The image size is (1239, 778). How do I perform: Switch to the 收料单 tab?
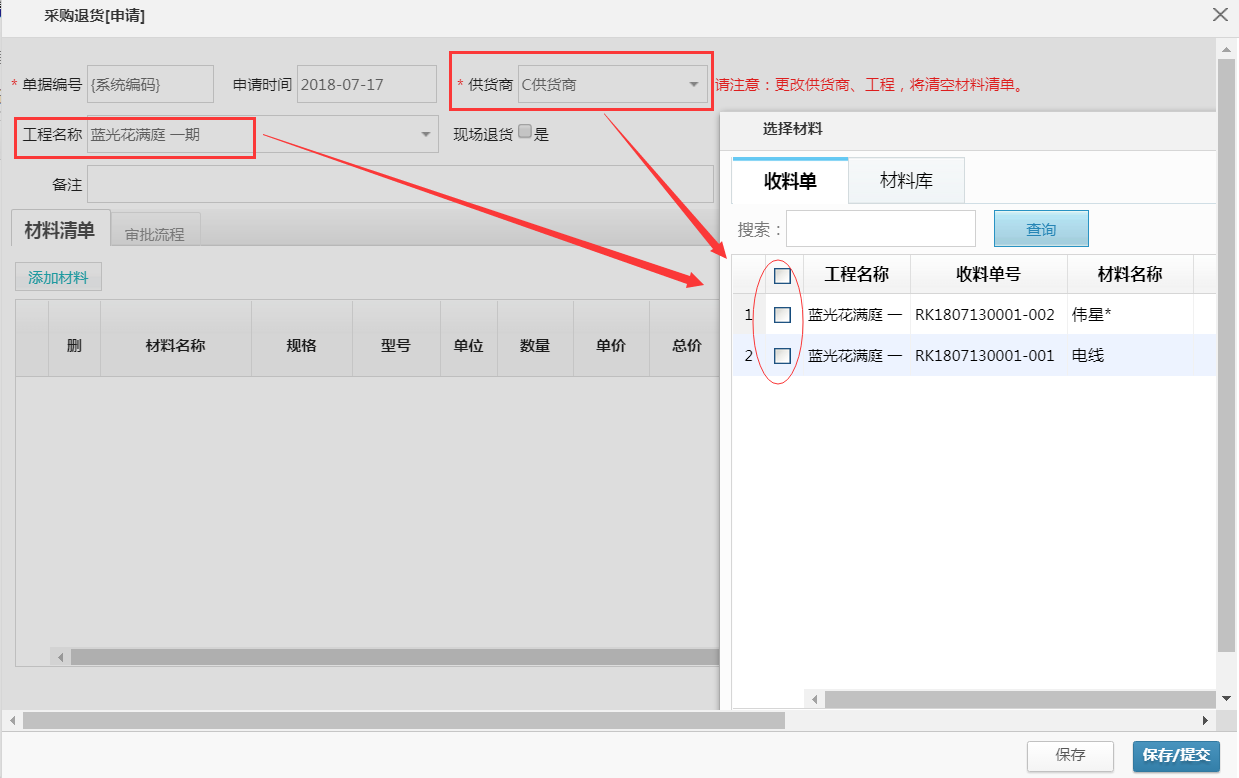click(790, 181)
